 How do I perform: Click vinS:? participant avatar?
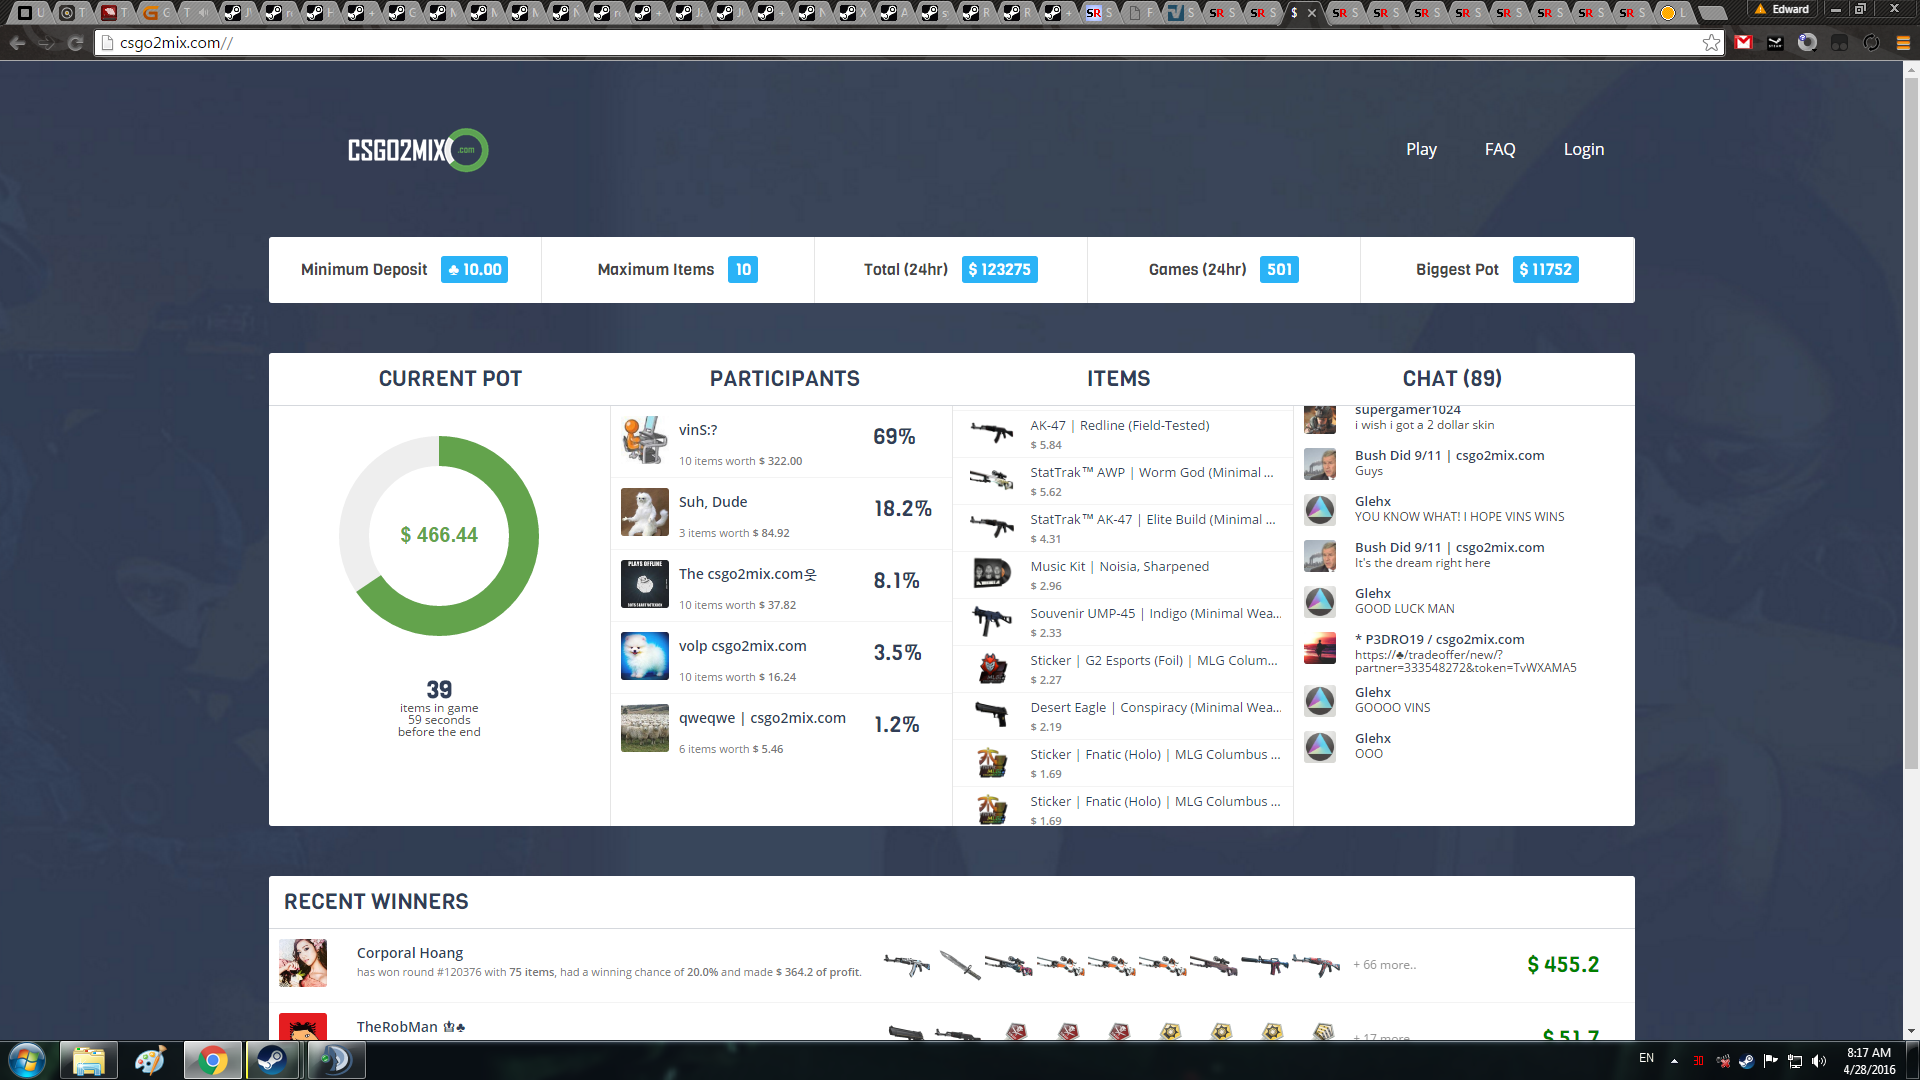[644, 441]
